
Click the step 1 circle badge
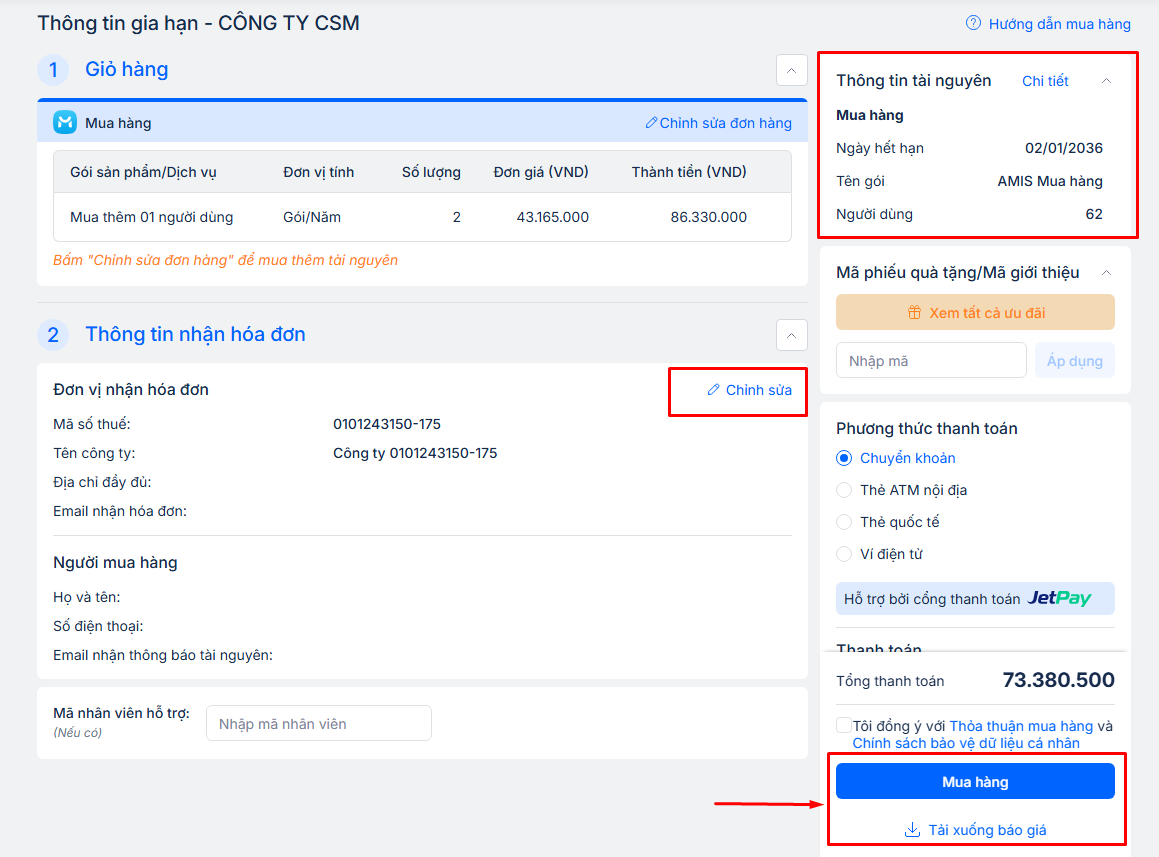click(x=53, y=70)
